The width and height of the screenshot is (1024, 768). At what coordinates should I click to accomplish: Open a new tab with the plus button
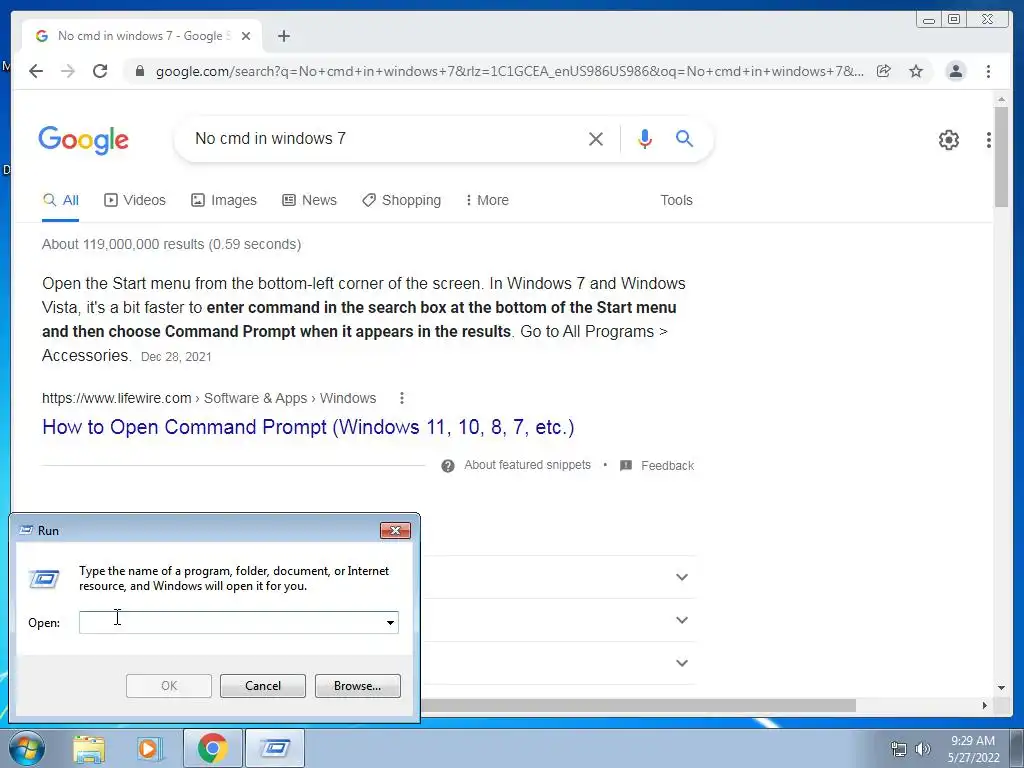pyautogui.click(x=283, y=36)
